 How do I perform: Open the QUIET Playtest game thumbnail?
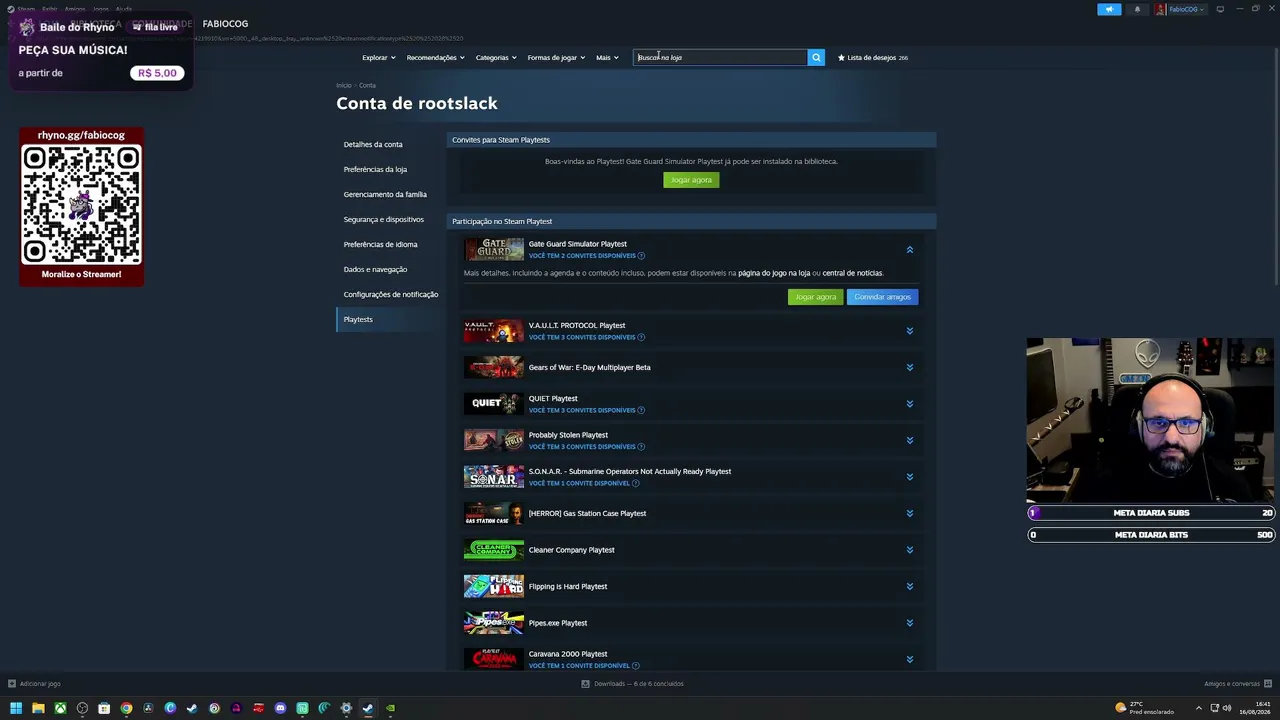493,403
